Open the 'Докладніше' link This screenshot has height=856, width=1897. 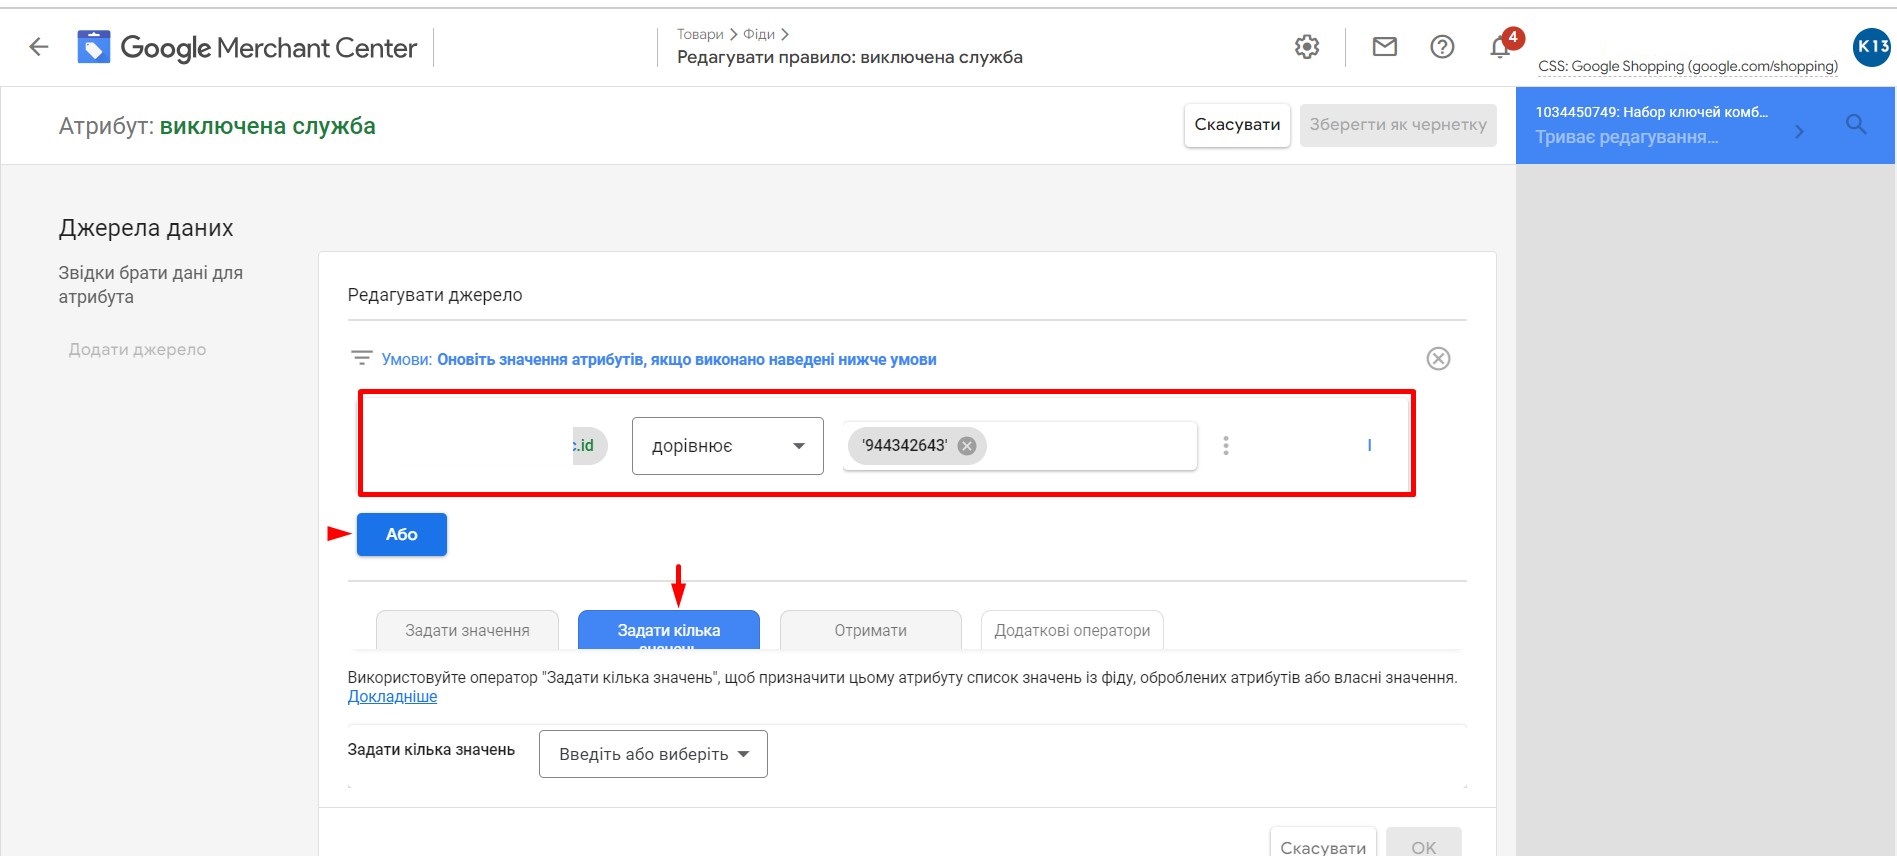[392, 696]
